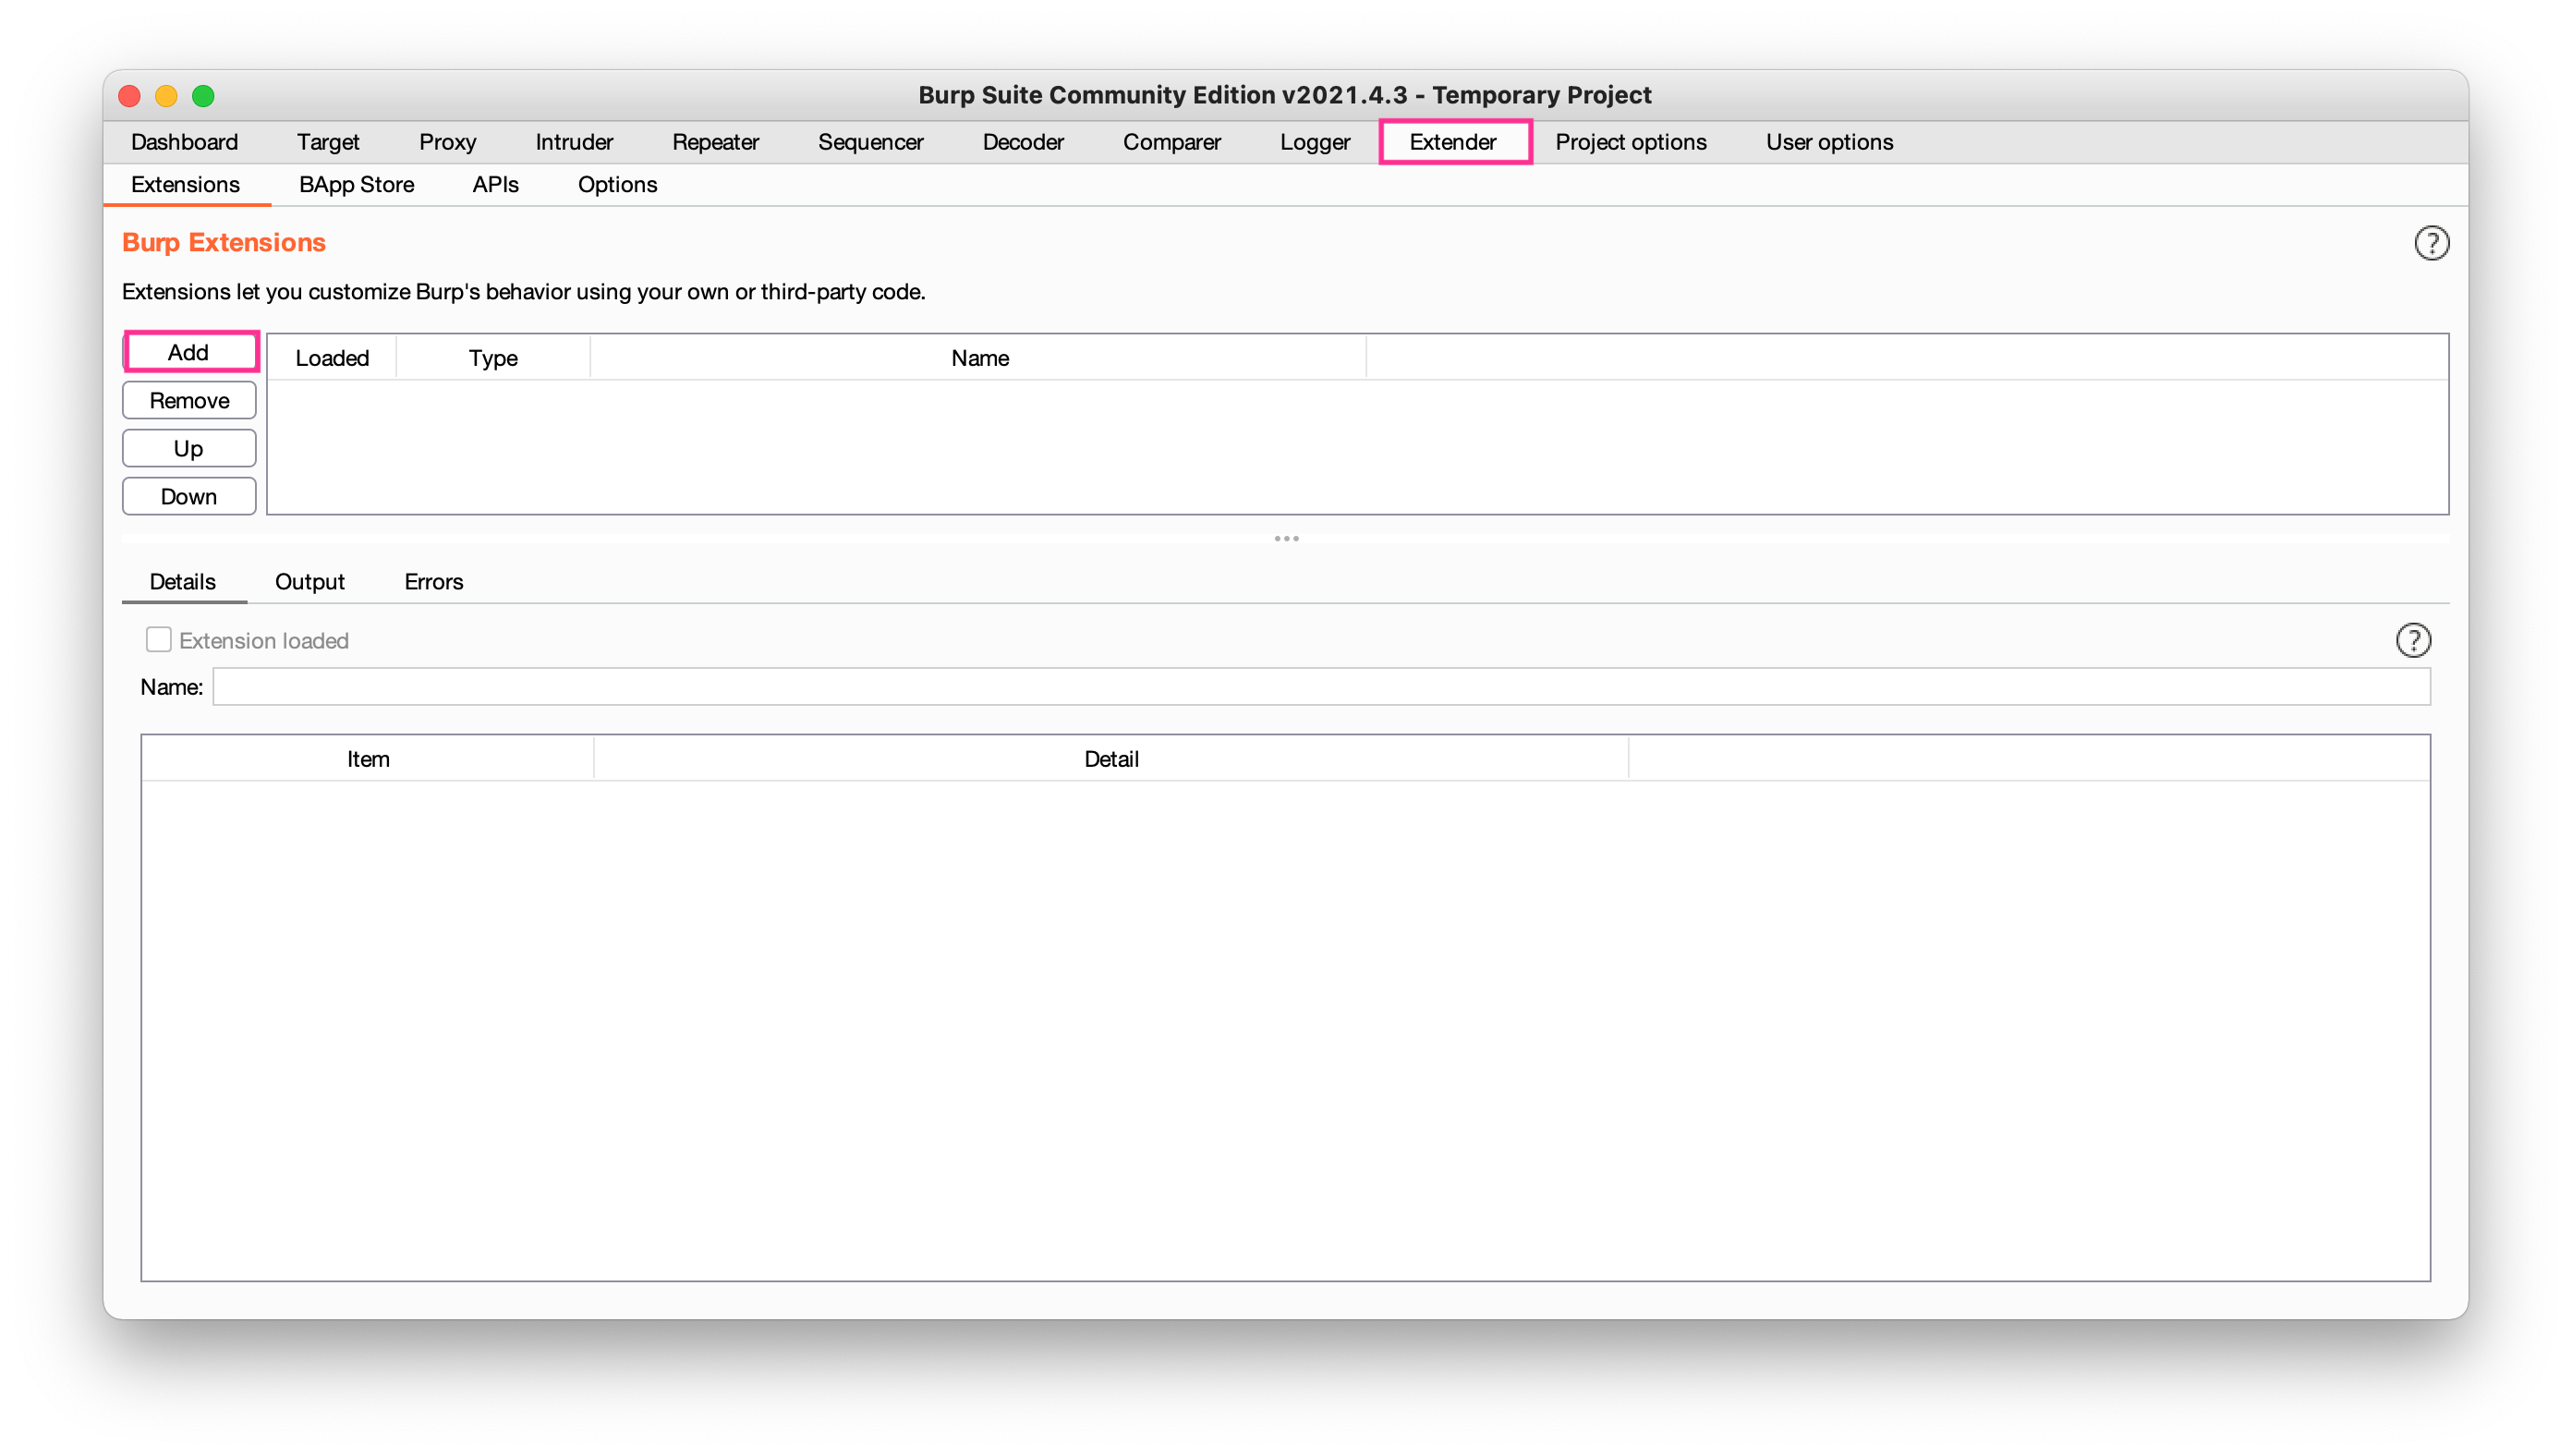This screenshot has width=2572, height=1456.
Task: Switch to the APIs sub-tab
Action: 495,185
